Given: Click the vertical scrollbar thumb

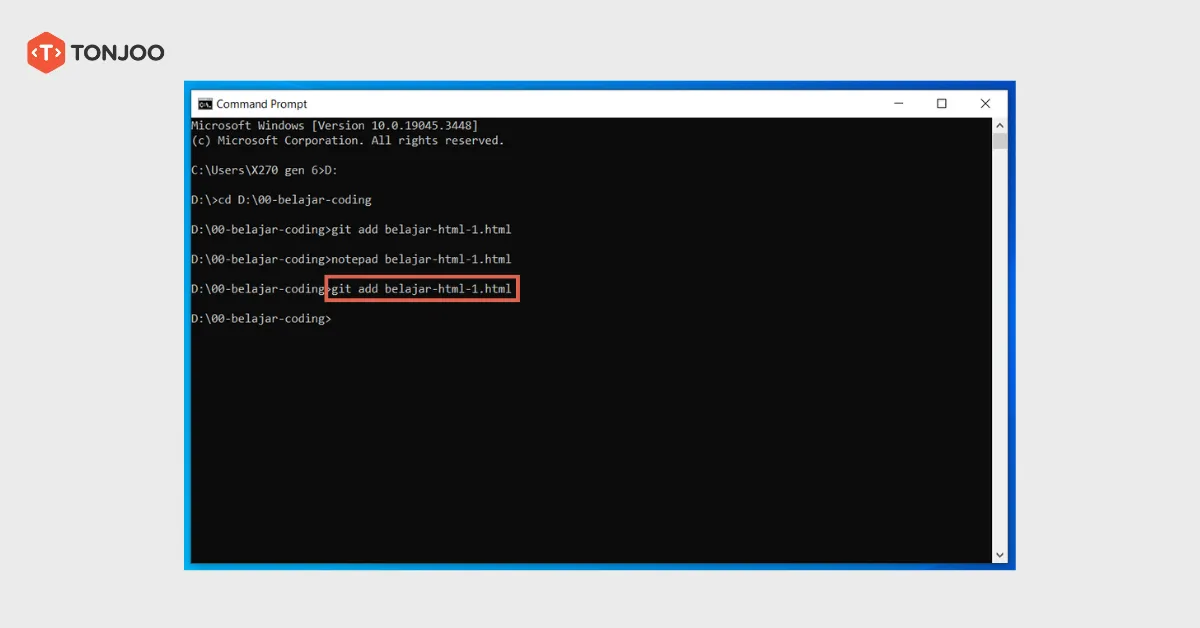Looking at the screenshot, I should point(999,140).
